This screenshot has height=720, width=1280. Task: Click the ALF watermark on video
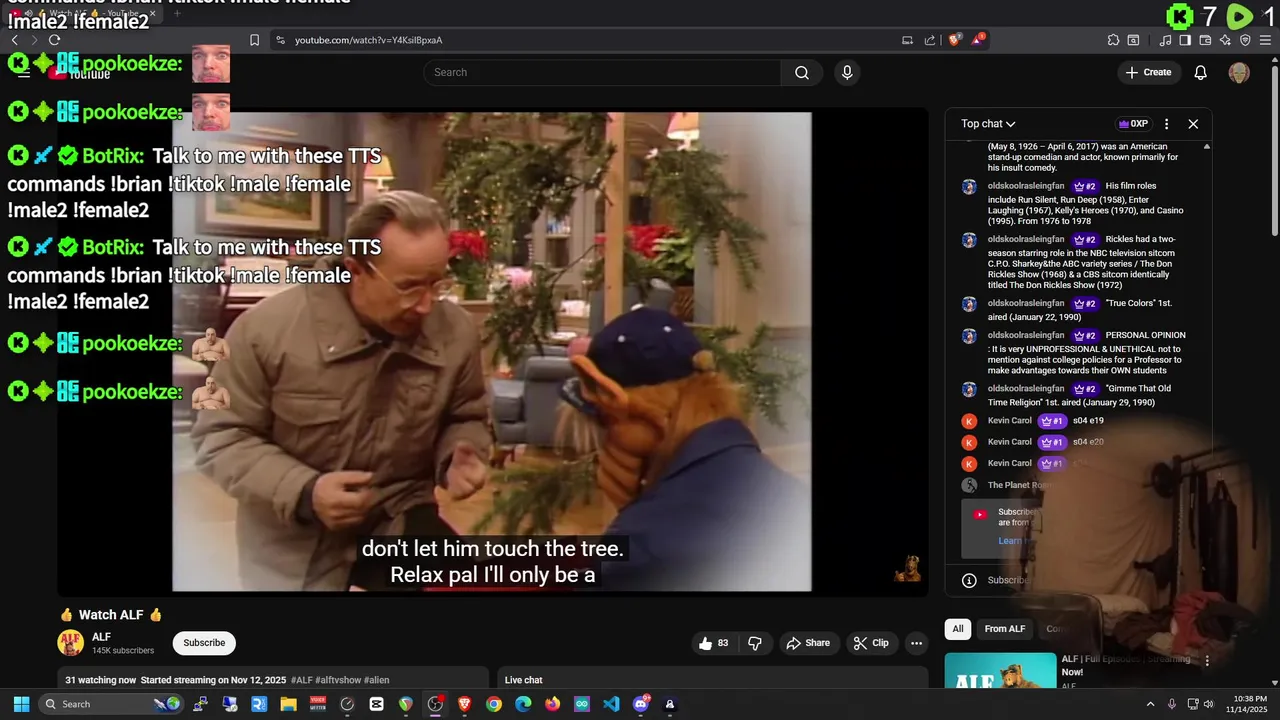tap(908, 568)
